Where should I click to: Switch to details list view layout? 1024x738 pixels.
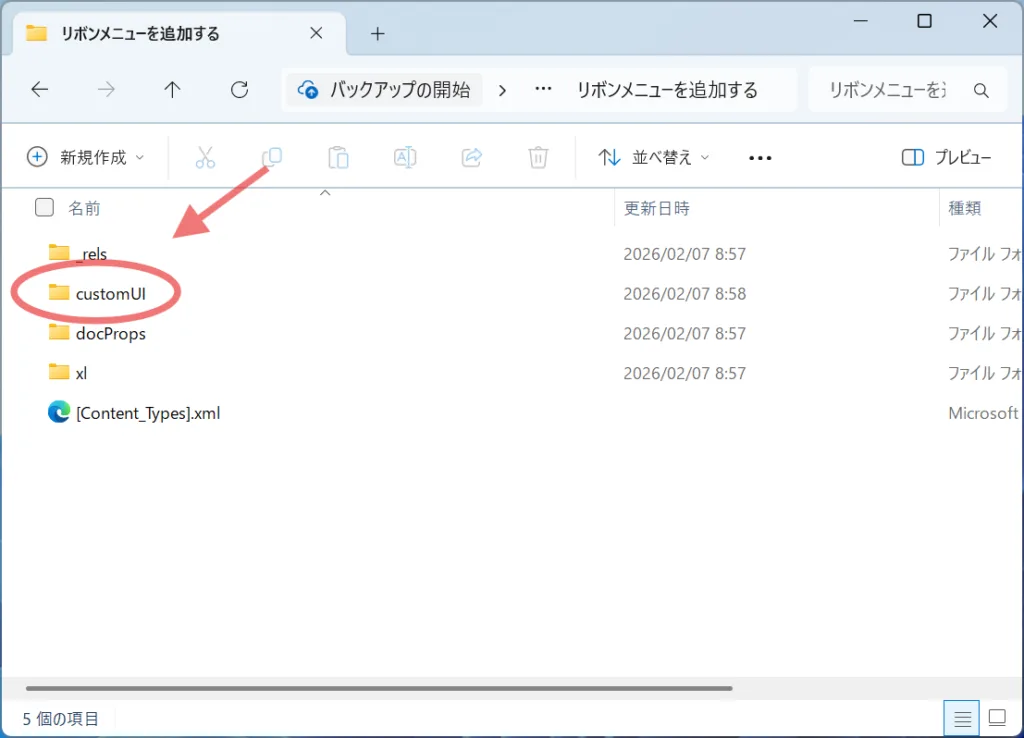pyautogui.click(x=962, y=718)
